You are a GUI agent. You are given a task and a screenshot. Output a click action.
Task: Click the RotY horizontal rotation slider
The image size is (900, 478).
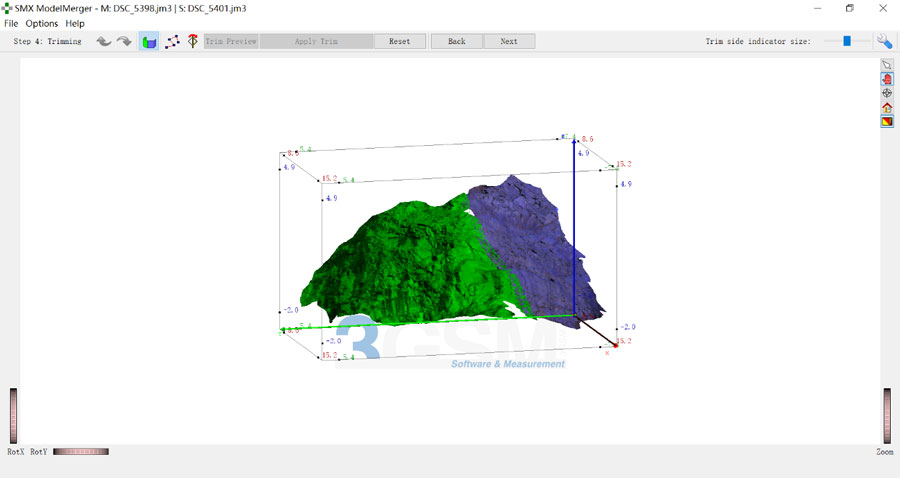(x=80, y=452)
